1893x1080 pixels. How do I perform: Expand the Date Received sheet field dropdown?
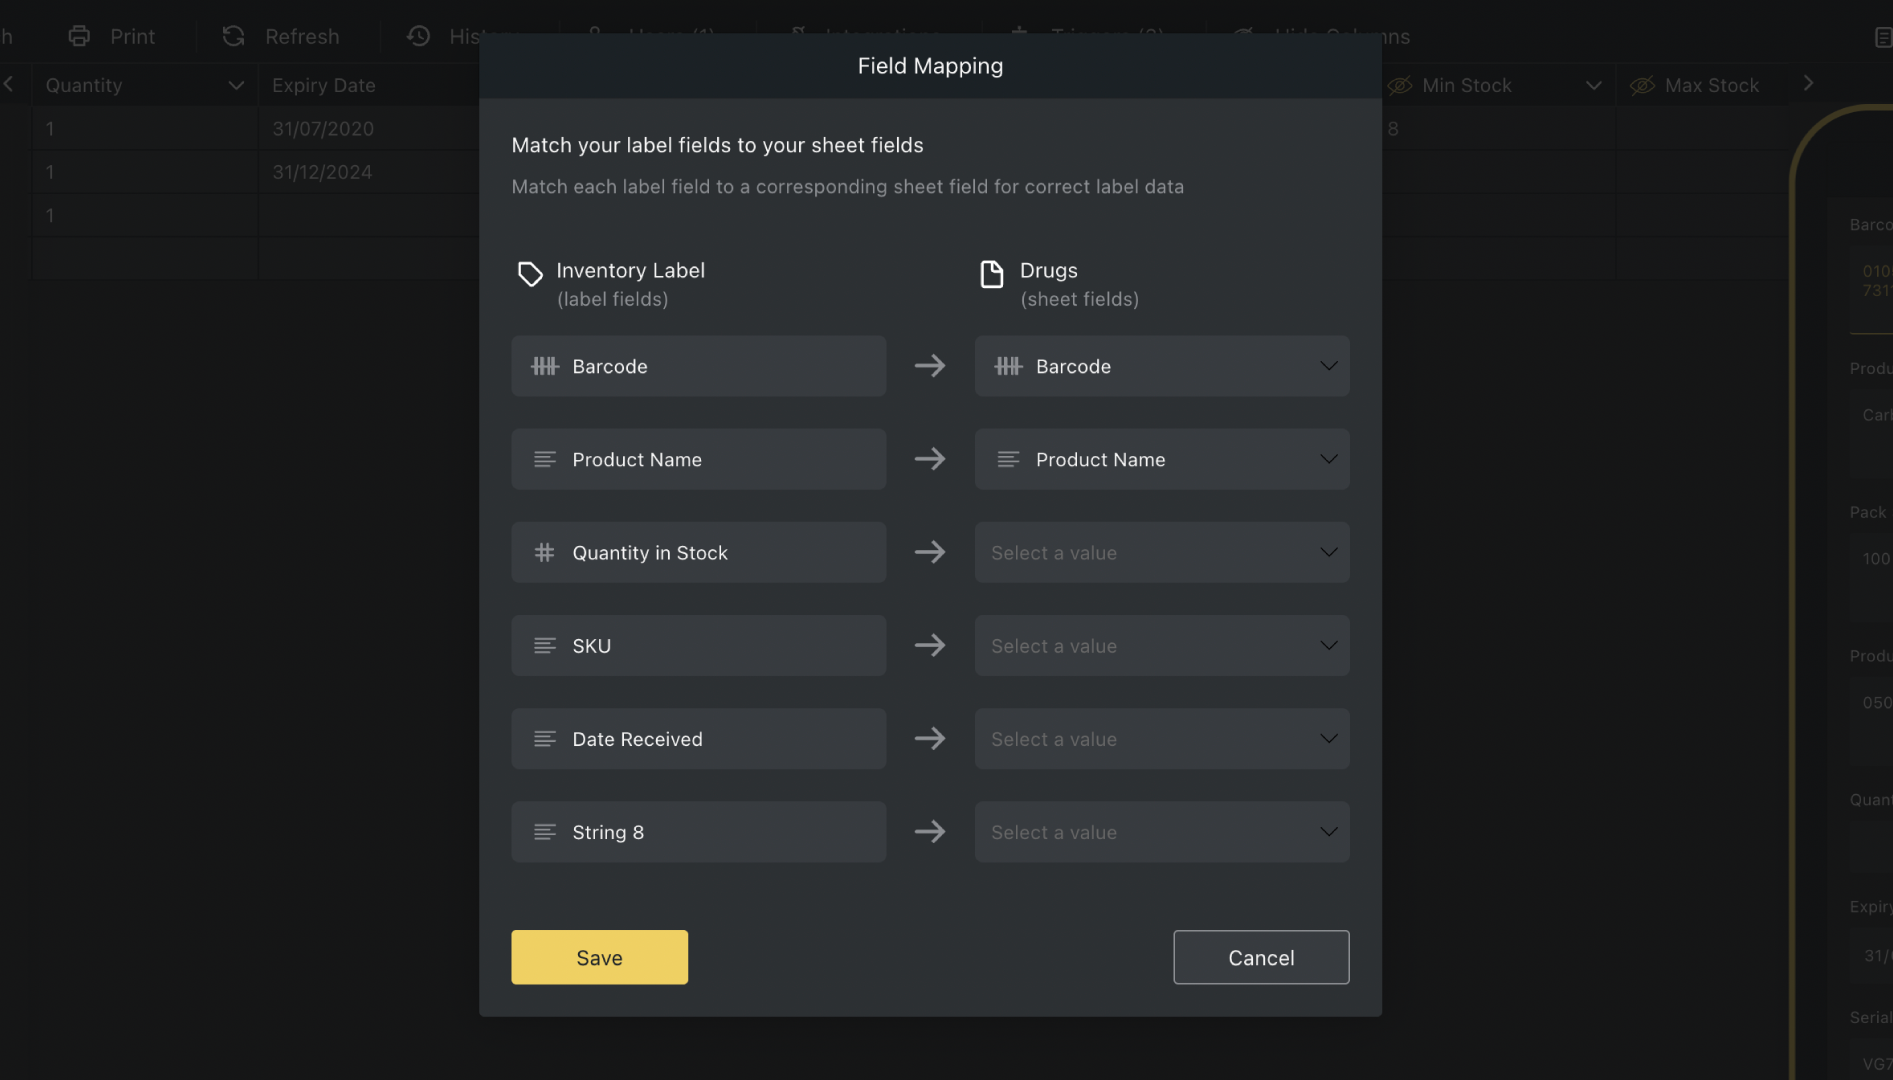coord(1161,739)
